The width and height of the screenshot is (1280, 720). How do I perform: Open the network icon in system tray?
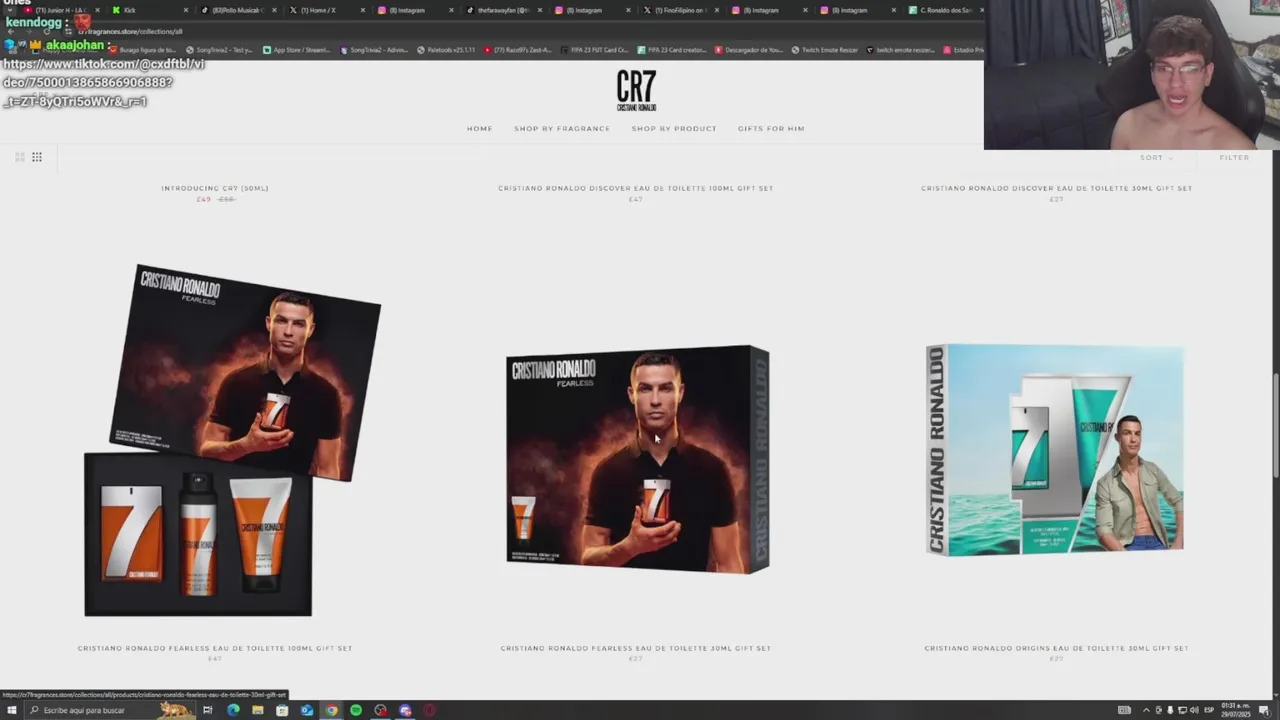1182,710
